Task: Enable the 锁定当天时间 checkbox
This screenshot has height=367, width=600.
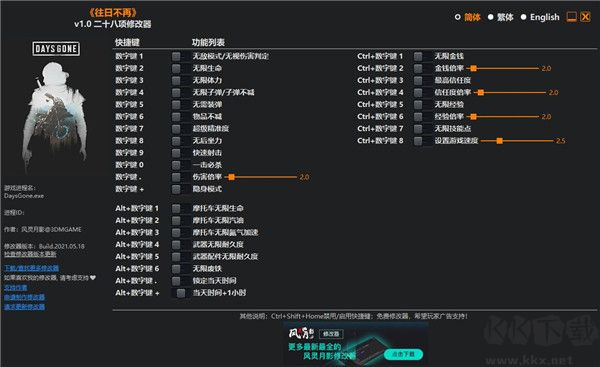Action: pos(176,281)
